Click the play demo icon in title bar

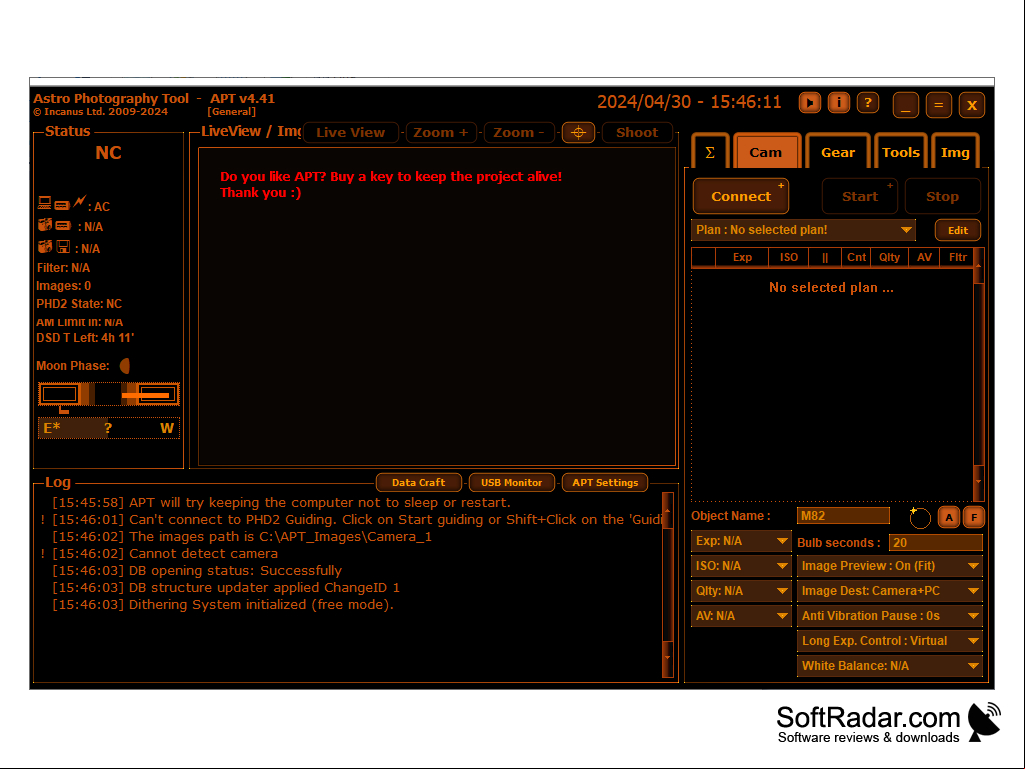click(x=809, y=103)
